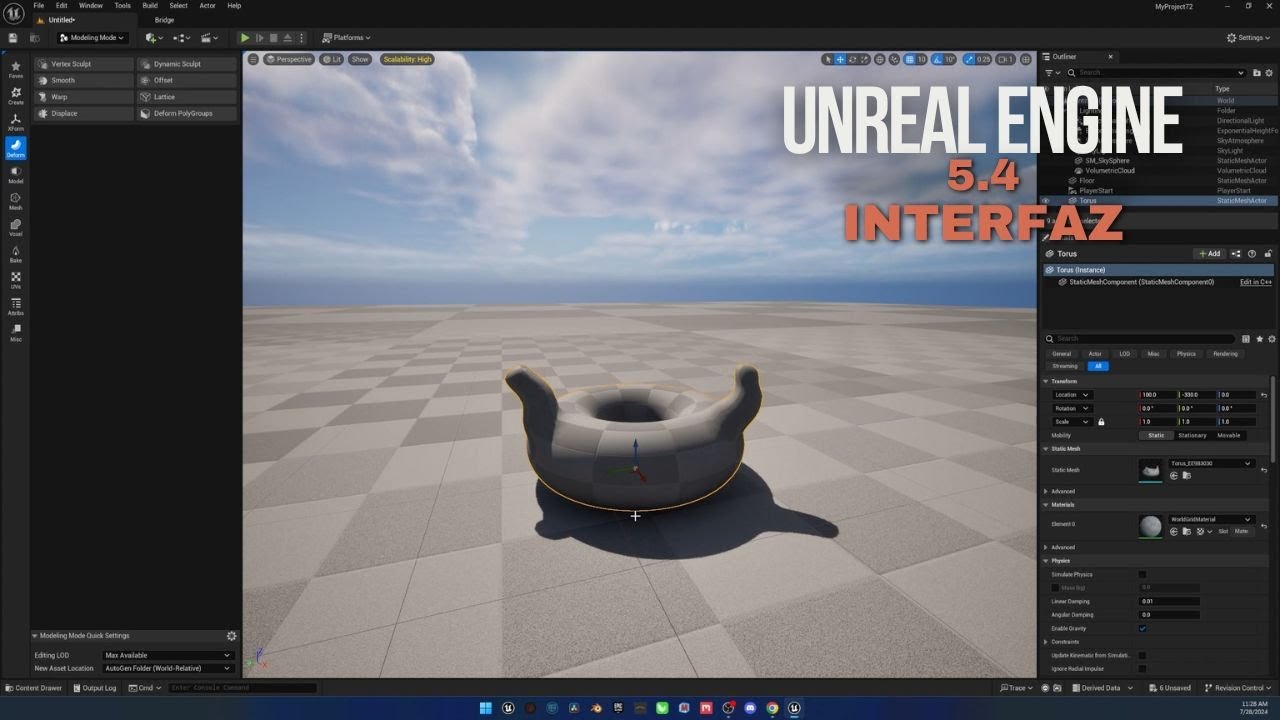Open the Tools menu
Screen dimensions: 1280x720
click(x=122, y=5)
